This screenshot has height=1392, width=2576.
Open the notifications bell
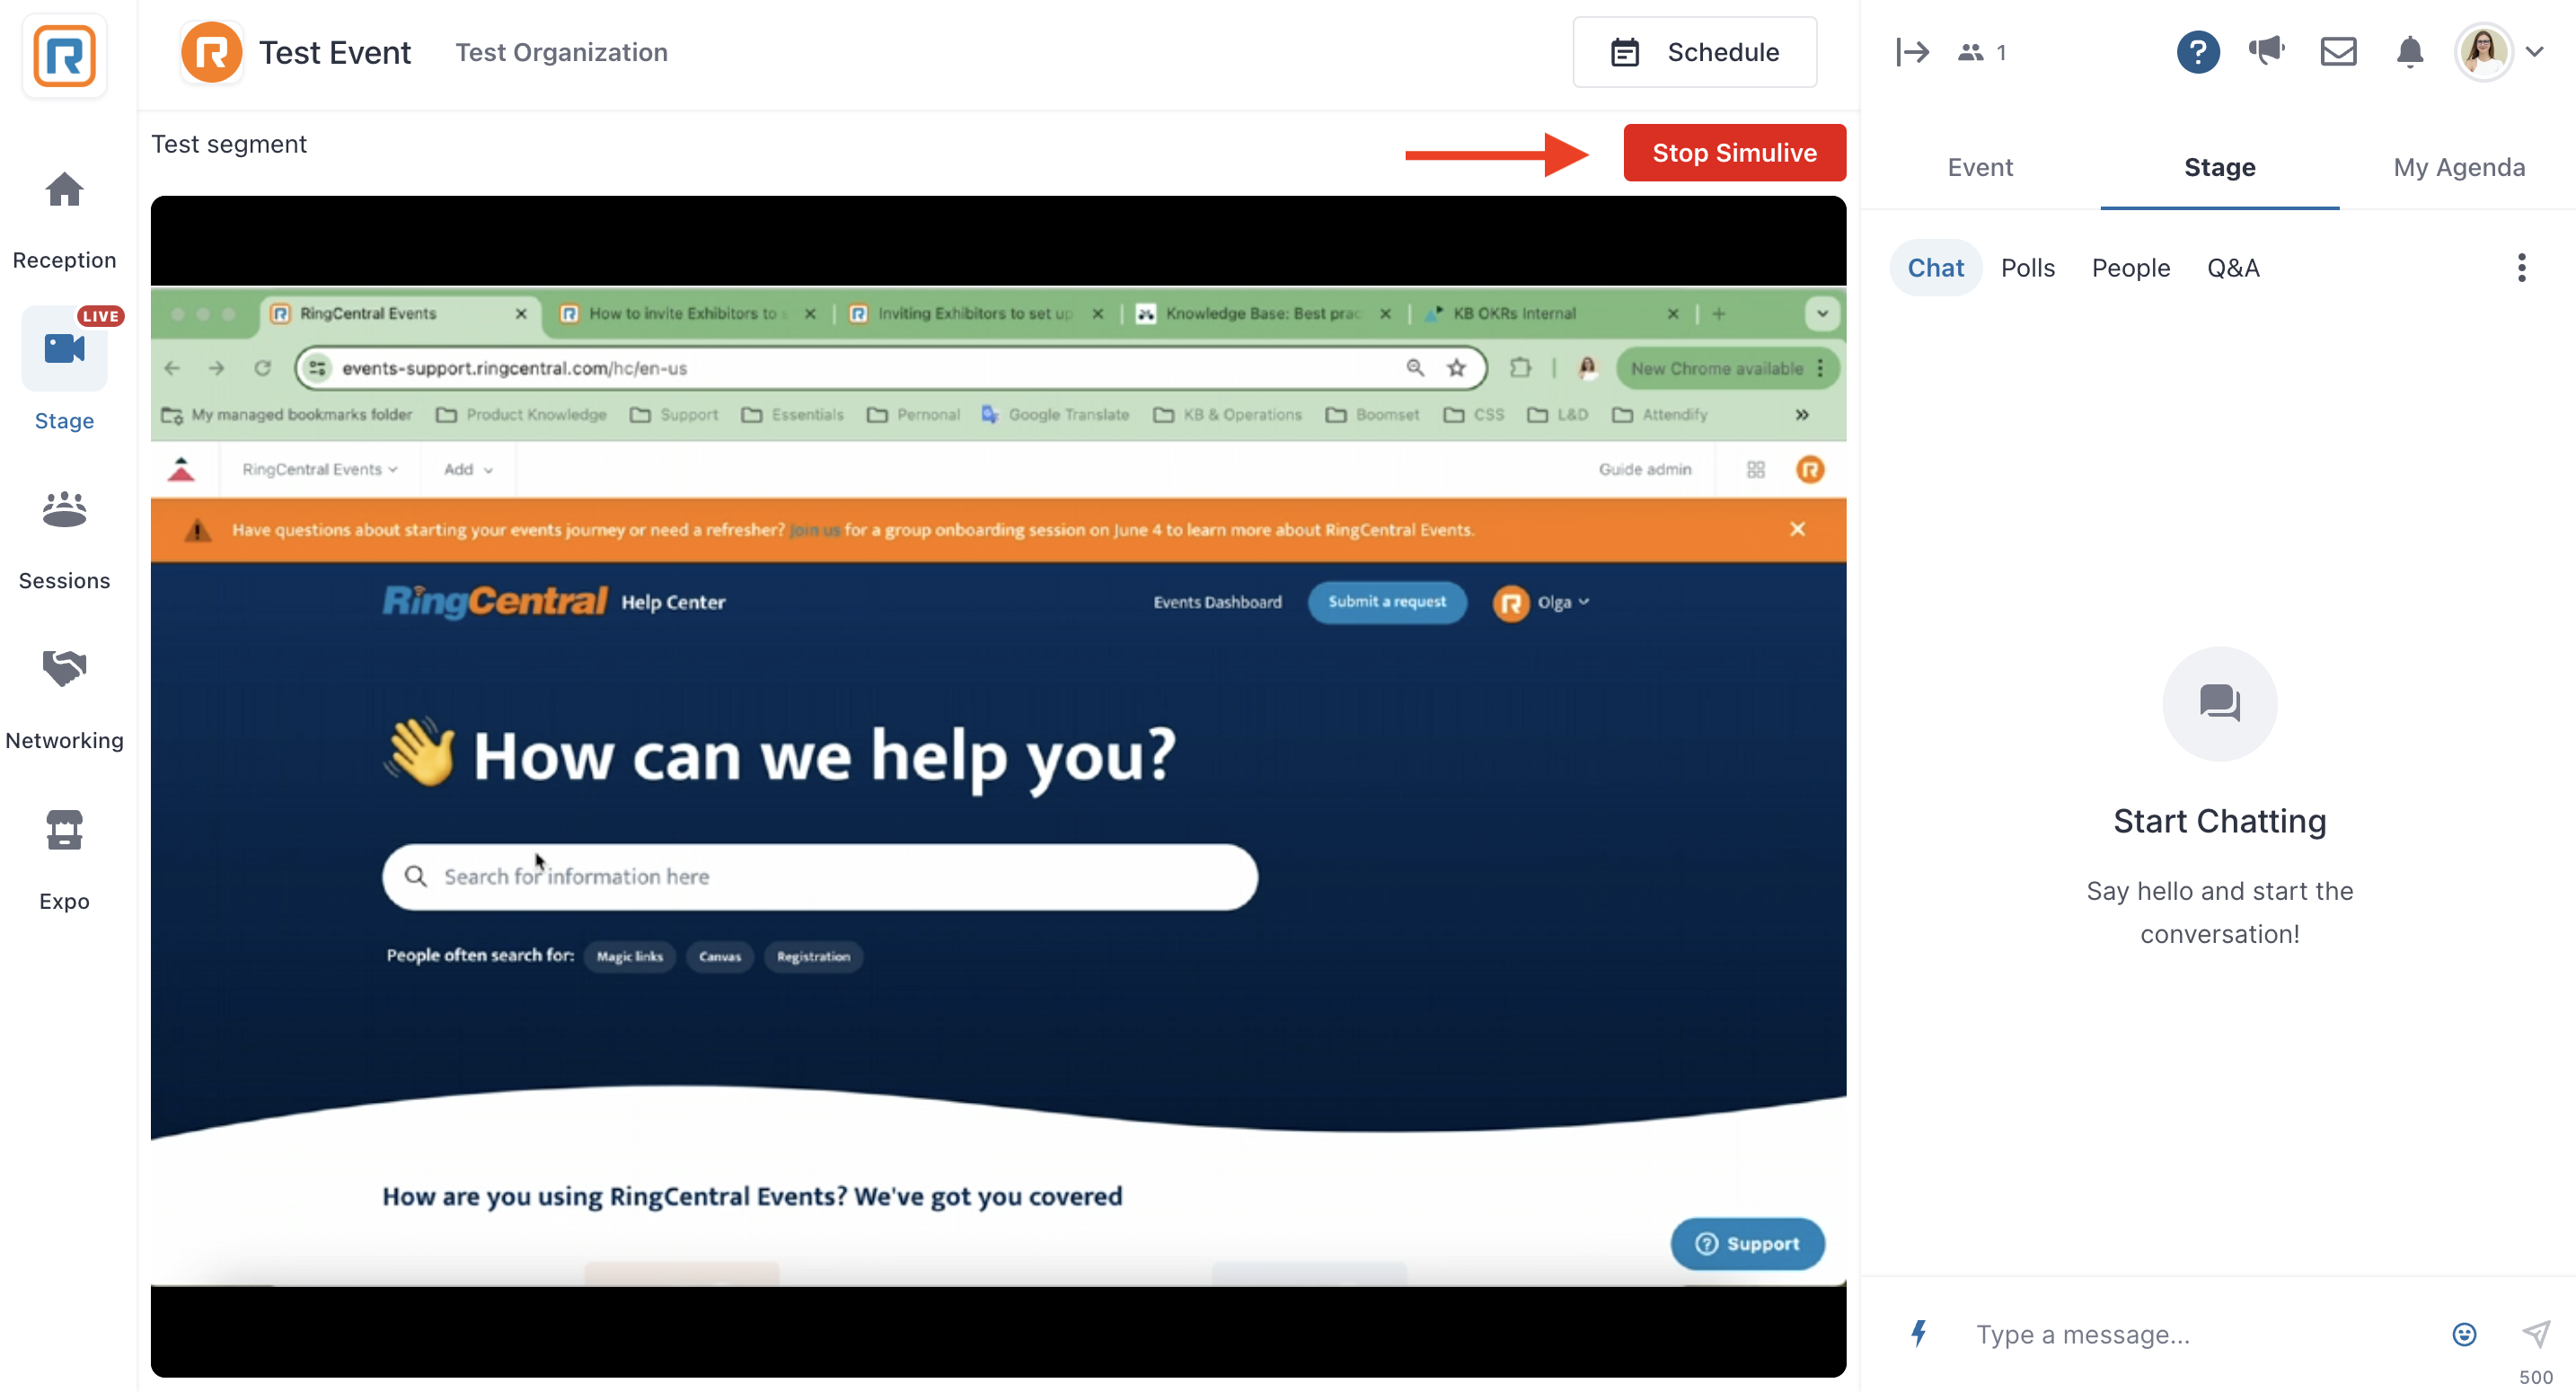click(2410, 52)
